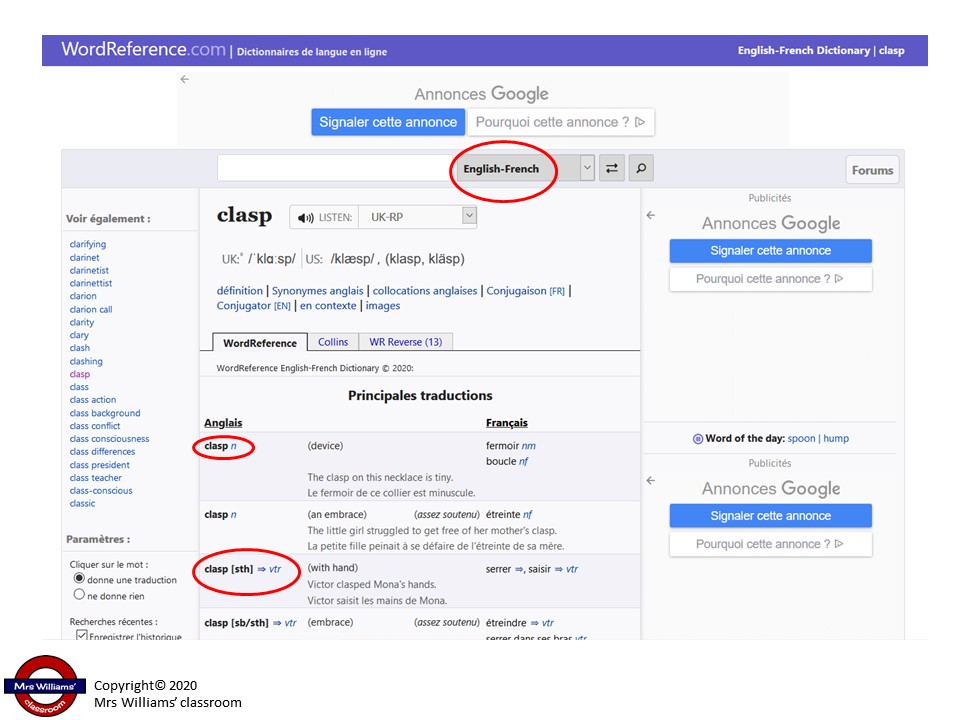Switch to the Collins tab

pyautogui.click(x=332, y=342)
